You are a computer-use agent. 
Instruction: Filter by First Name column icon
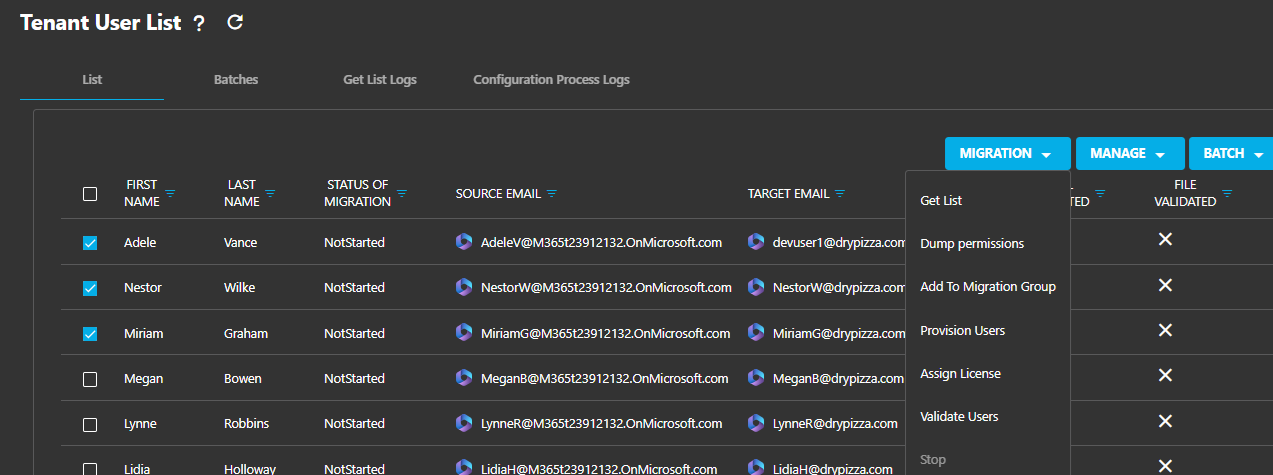point(170,193)
